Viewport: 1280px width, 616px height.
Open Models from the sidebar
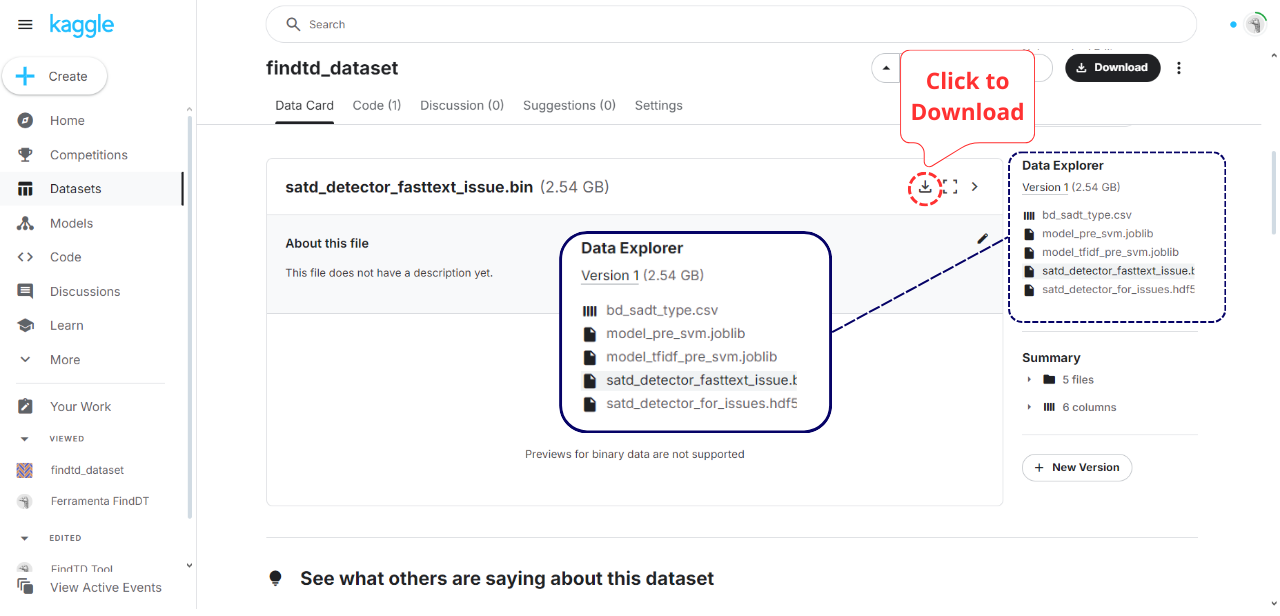[x=71, y=223]
